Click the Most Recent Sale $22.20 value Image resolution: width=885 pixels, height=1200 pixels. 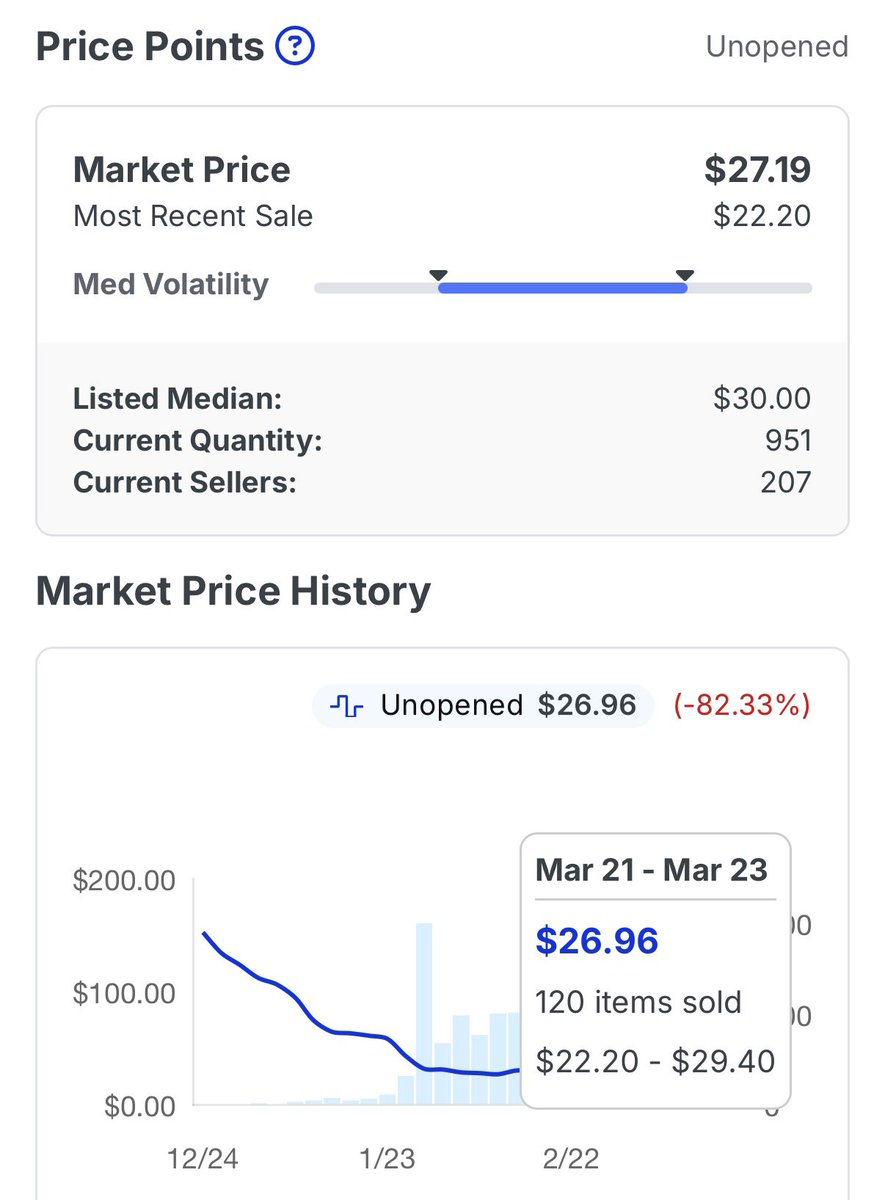(x=761, y=216)
